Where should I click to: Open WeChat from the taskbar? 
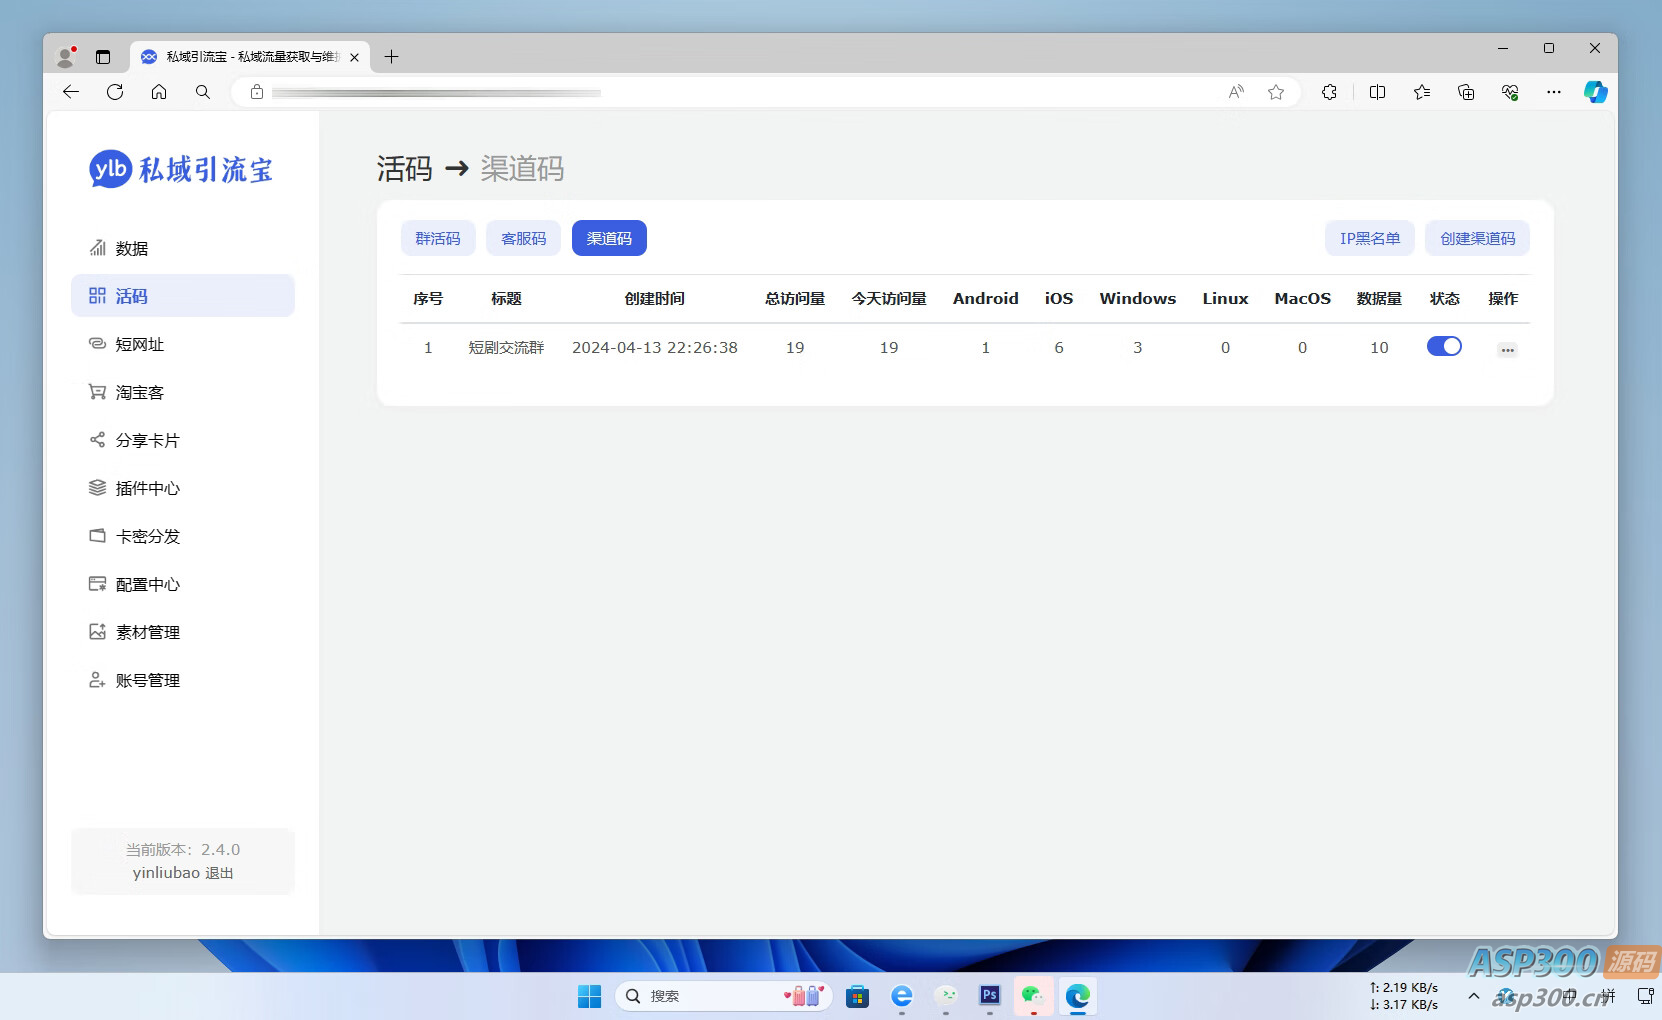click(x=1033, y=996)
